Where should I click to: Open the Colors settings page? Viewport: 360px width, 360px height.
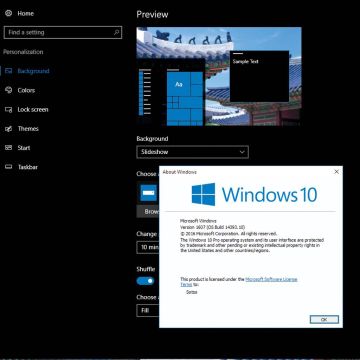click(26, 90)
